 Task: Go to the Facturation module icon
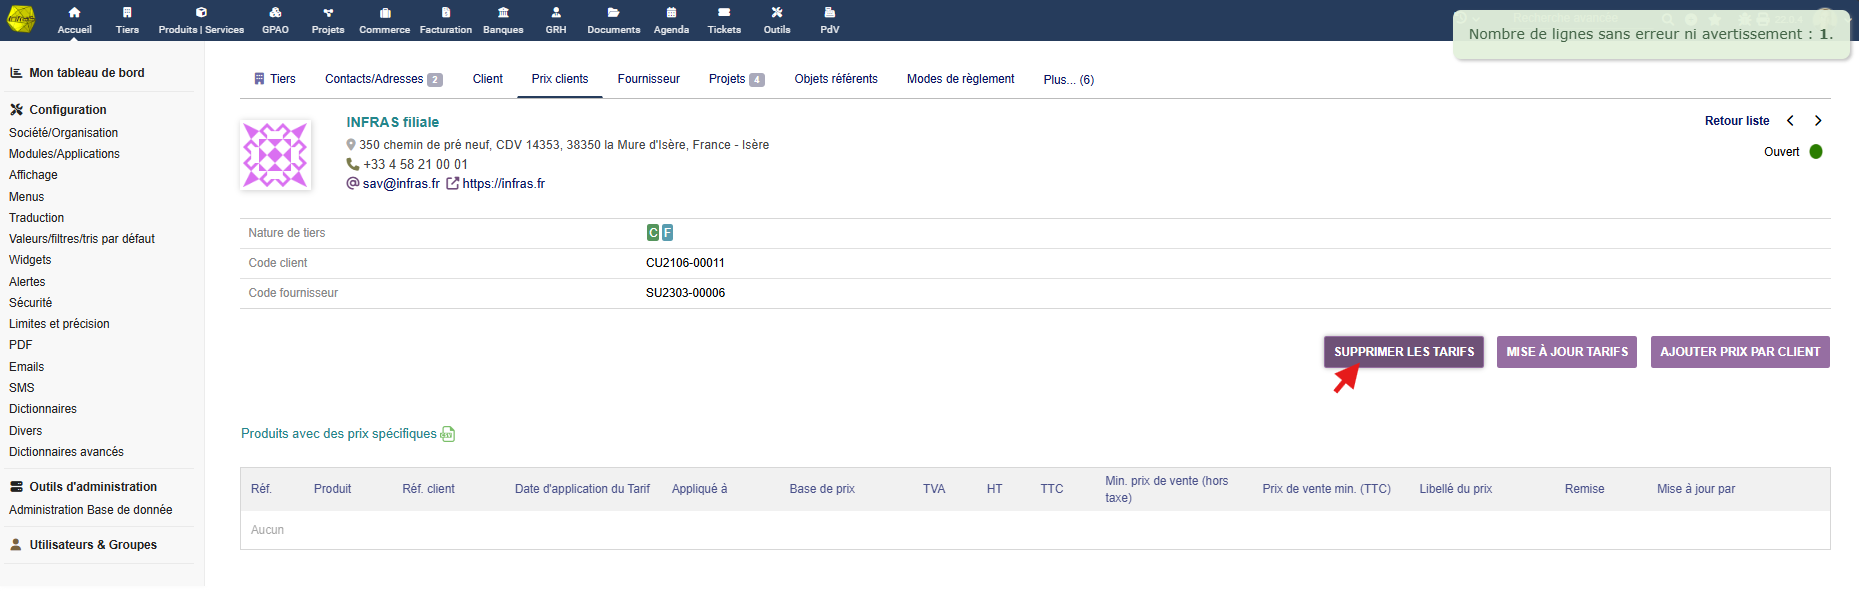pyautogui.click(x=445, y=13)
